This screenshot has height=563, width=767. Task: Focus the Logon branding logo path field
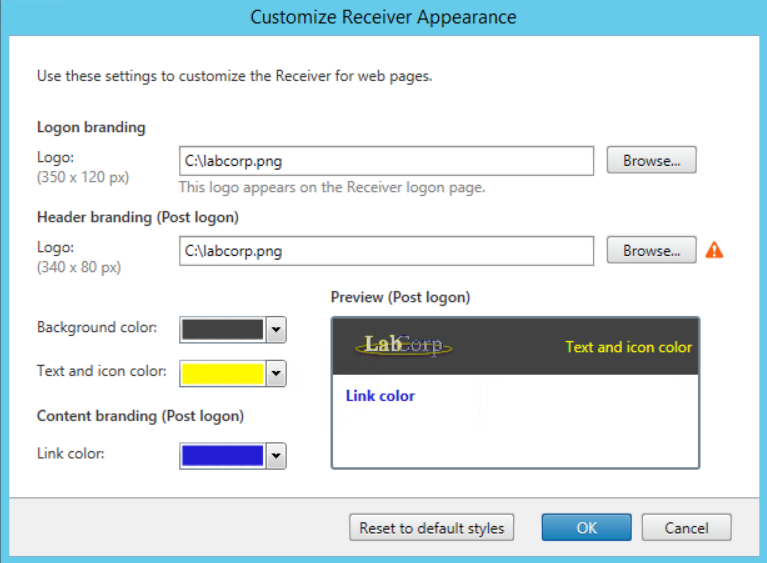(x=386, y=160)
